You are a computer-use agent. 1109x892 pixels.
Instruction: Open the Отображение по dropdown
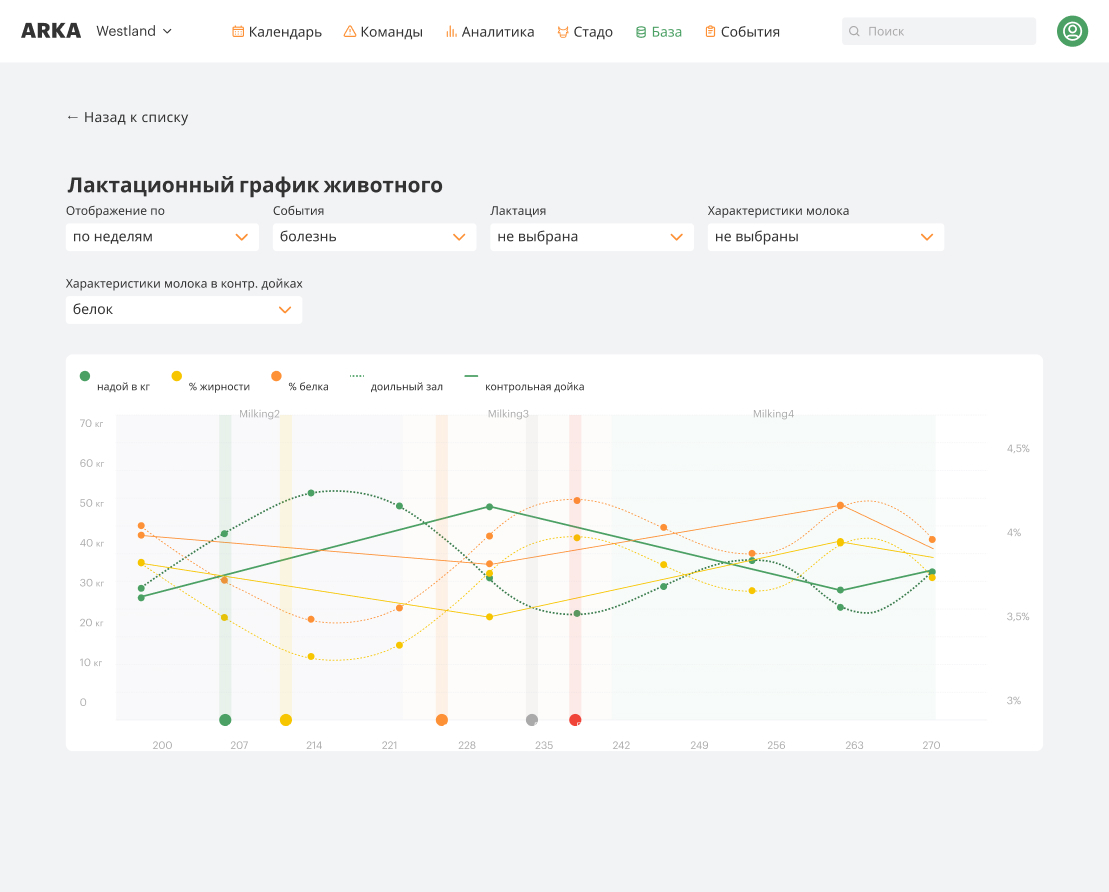(162, 237)
